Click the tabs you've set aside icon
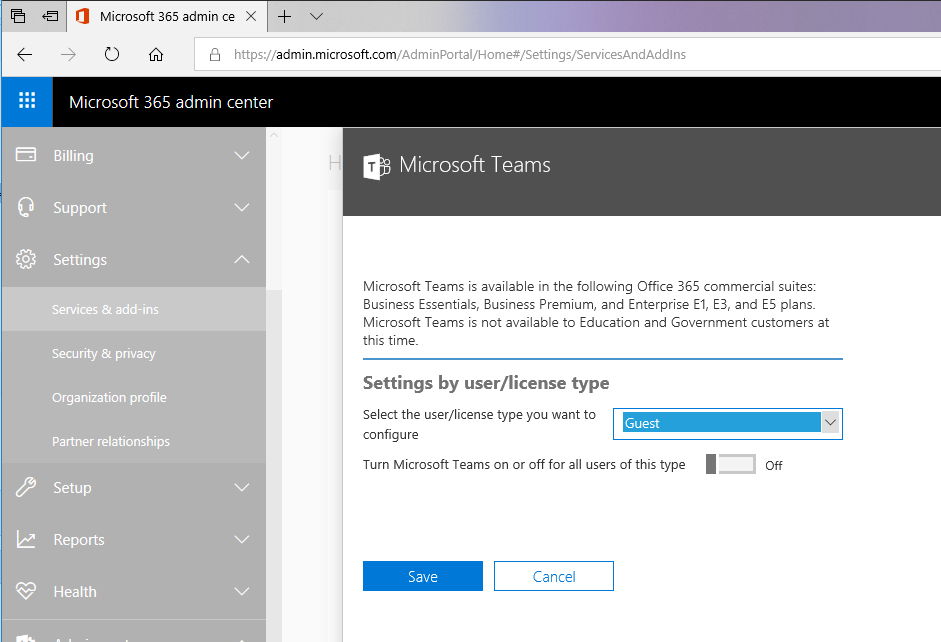The width and height of the screenshot is (941, 642). pyautogui.click(x=18, y=16)
